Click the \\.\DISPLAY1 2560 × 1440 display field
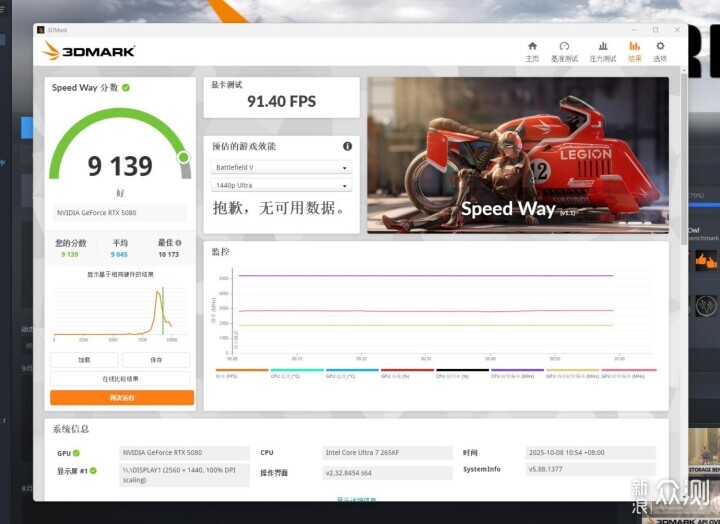The height and width of the screenshot is (524, 720). click(184, 475)
